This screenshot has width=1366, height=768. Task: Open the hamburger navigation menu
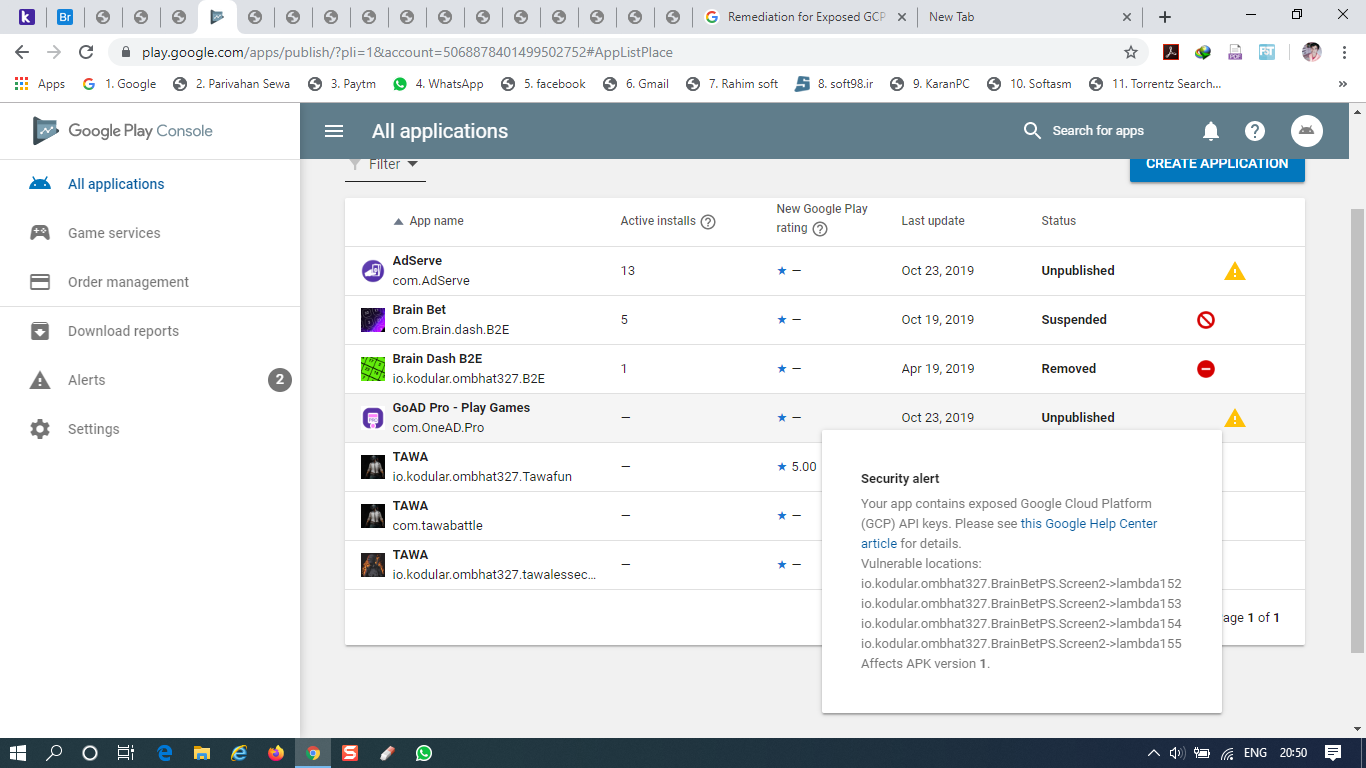[334, 131]
